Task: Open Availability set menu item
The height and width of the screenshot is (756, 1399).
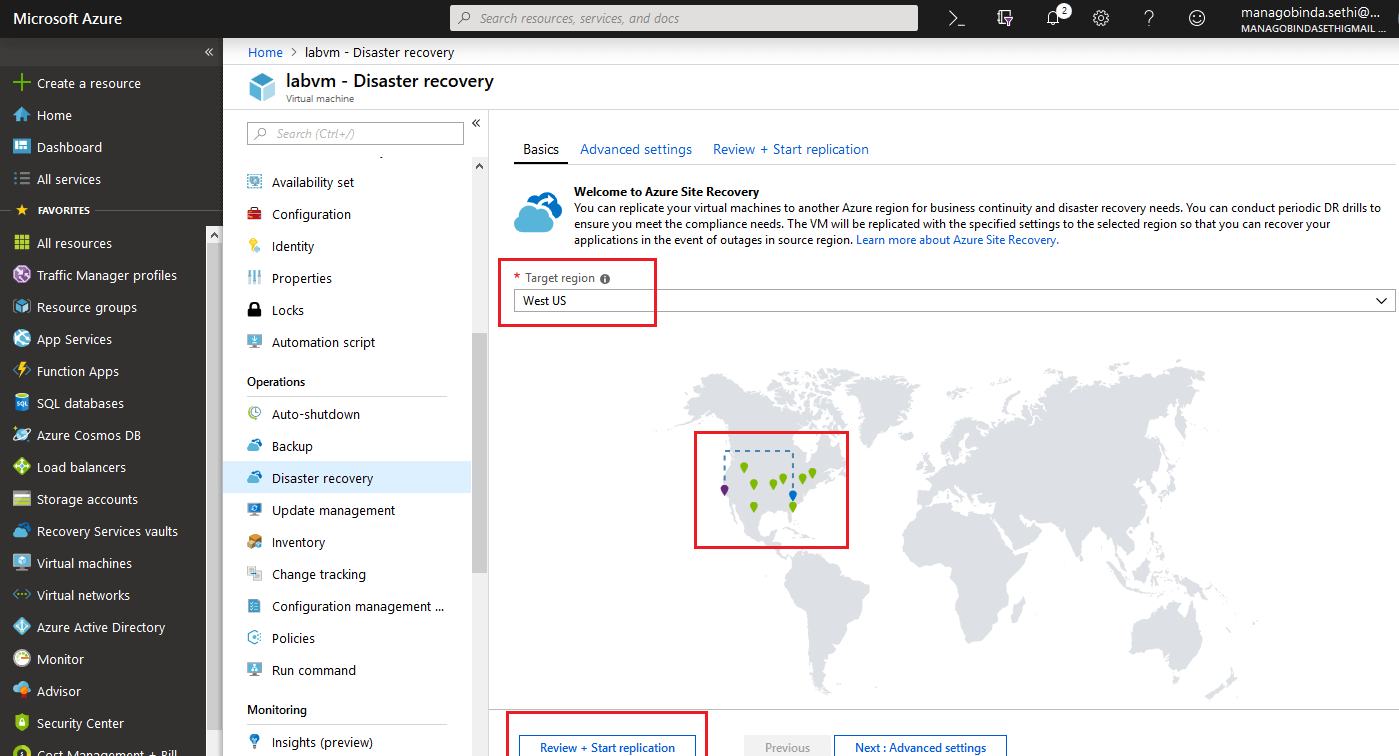Action: [x=312, y=182]
